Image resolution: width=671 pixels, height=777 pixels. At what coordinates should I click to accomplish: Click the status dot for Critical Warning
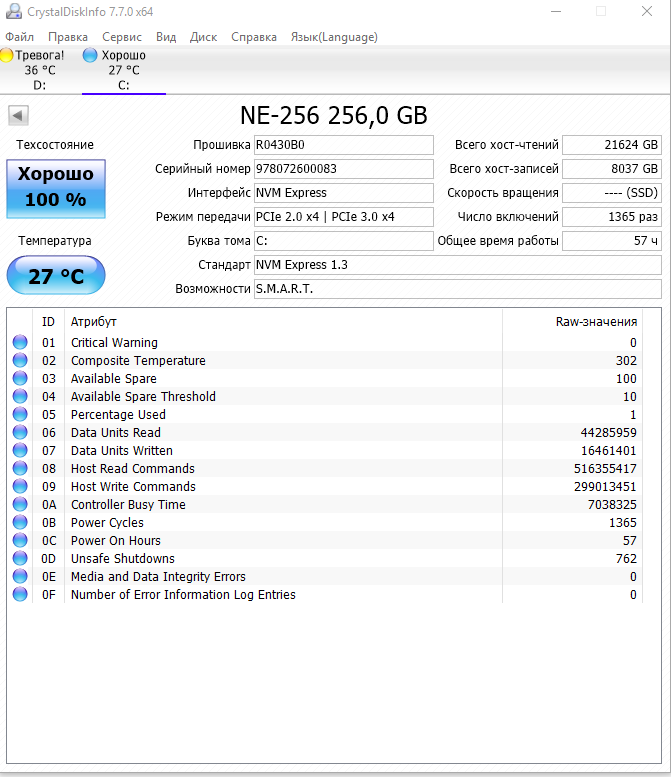point(20,342)
